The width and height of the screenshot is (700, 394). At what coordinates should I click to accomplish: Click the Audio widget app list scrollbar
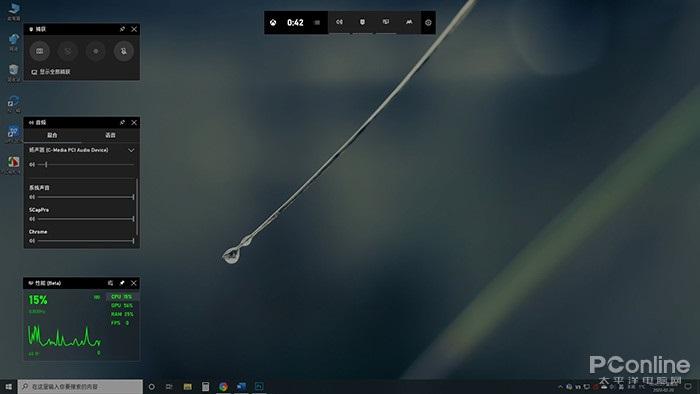(137, 207)
